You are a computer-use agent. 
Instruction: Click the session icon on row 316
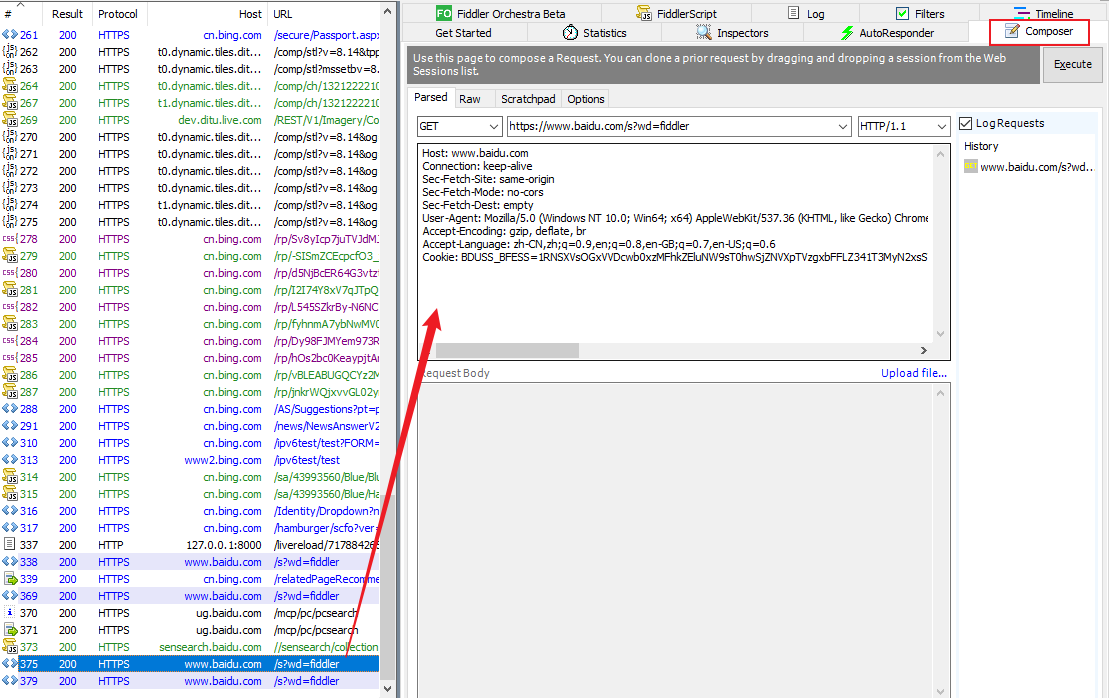pos(10,511)
